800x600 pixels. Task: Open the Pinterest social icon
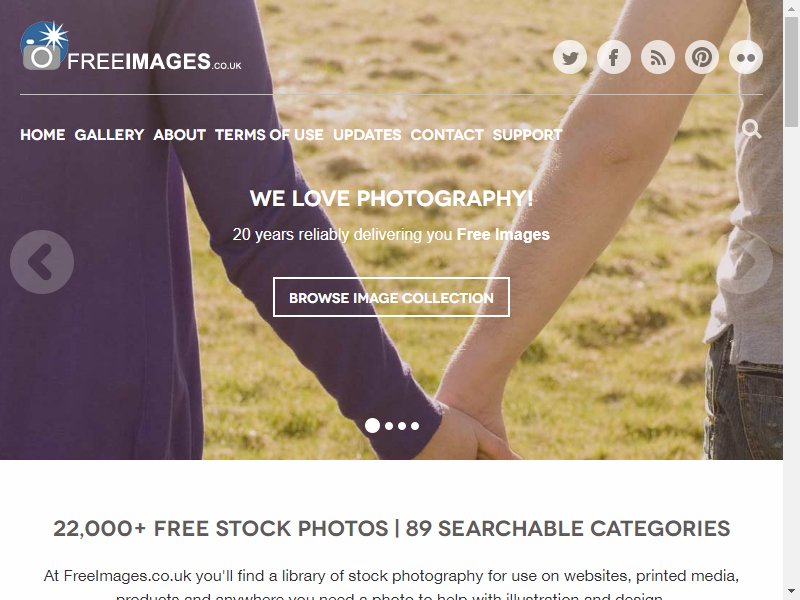pyautogui.click(x=702, y=57)
